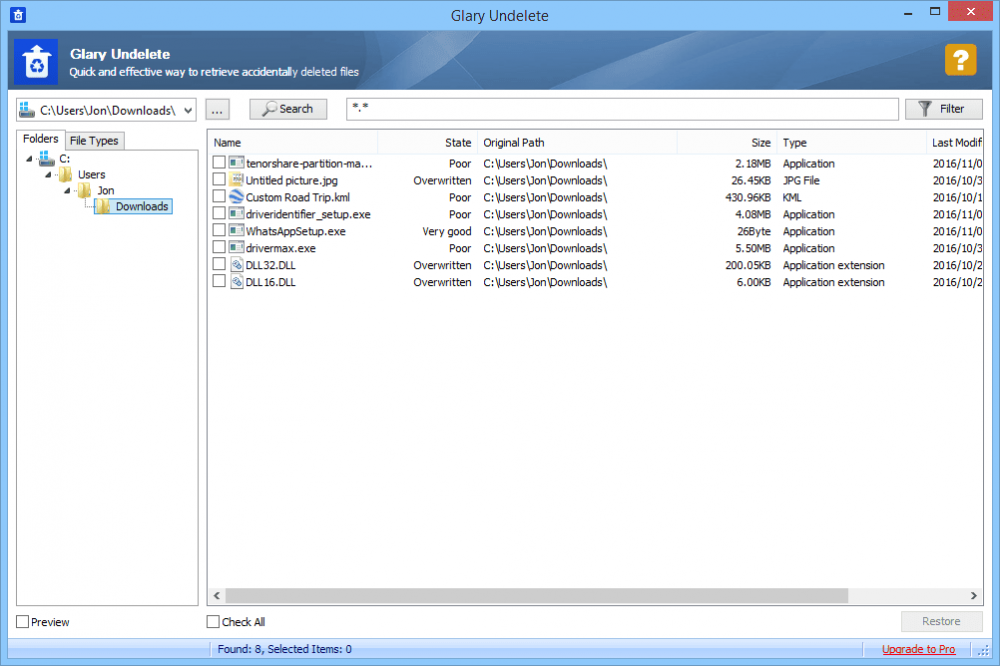Open the Upgrade to Pro link
Image resolution: width=1000 pixels, height=666 pixels.
pyautogui.click(x=918, y=649)
